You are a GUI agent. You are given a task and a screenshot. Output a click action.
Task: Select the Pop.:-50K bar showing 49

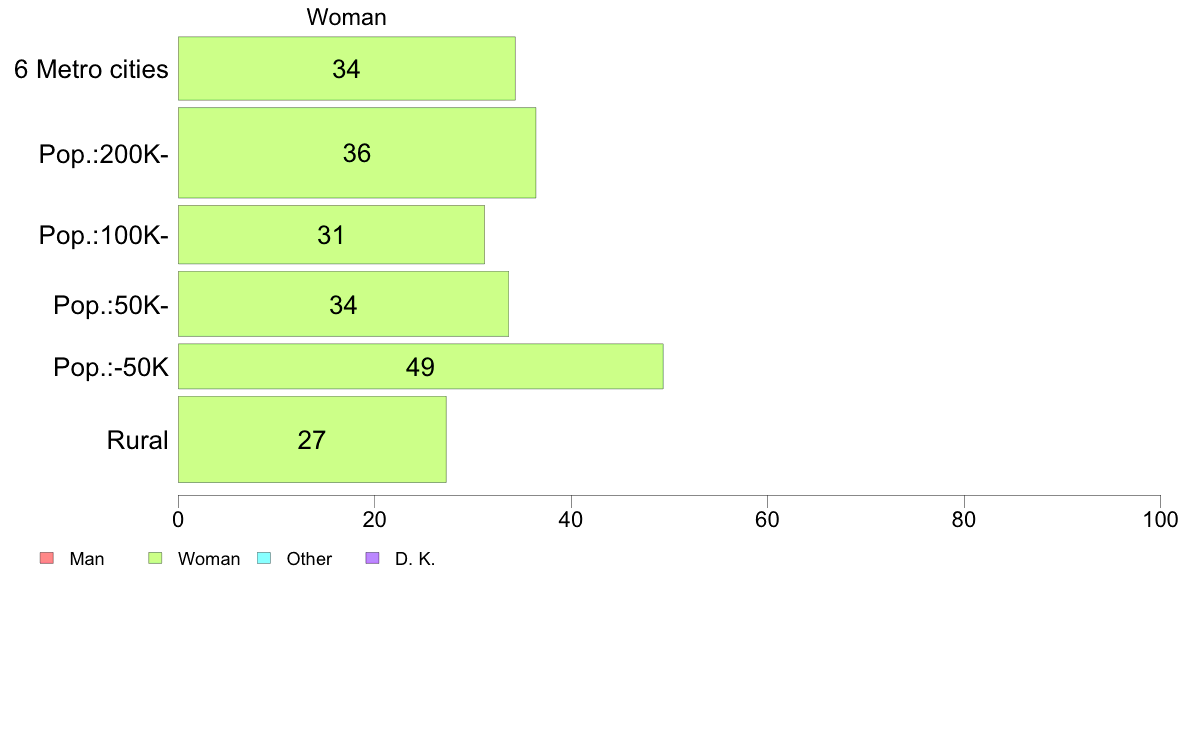click(420, 366)
